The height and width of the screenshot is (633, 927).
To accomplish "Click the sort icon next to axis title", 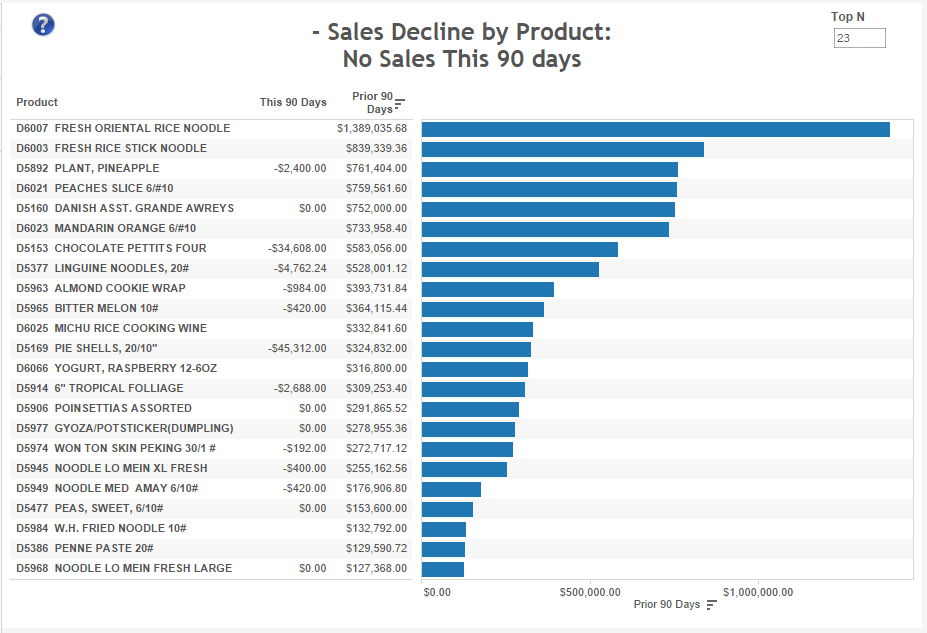I will 712,604.
